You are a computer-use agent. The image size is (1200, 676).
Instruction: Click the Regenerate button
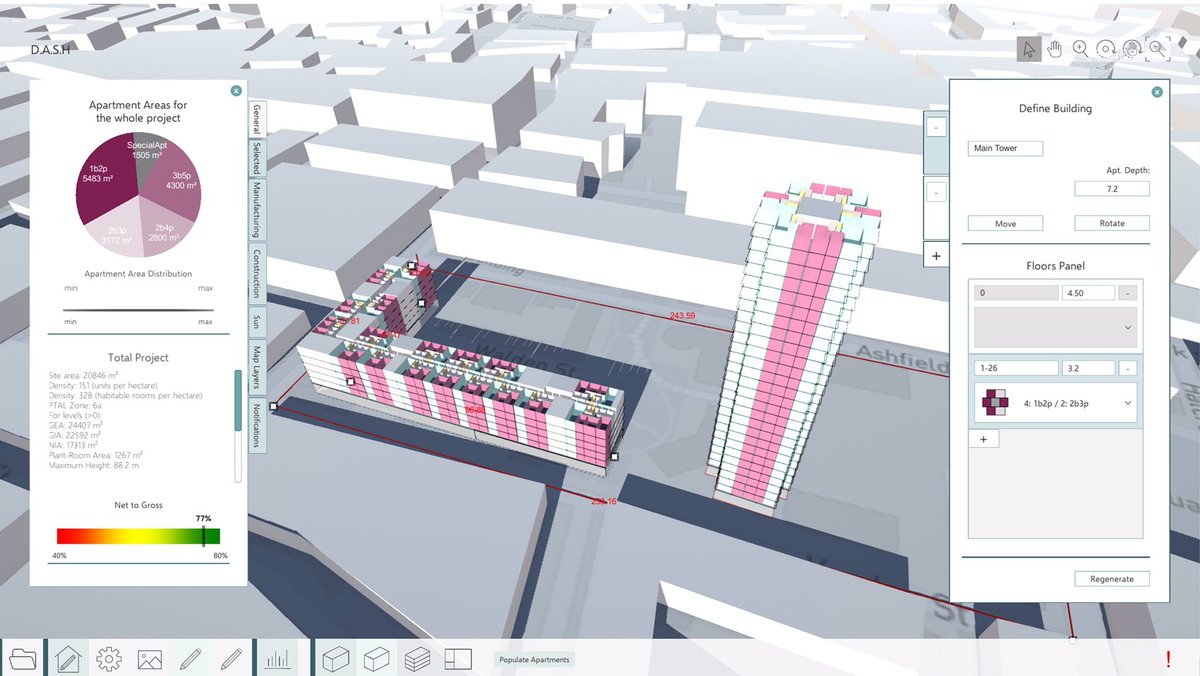pyautogui.click(x=1112, y=579)
